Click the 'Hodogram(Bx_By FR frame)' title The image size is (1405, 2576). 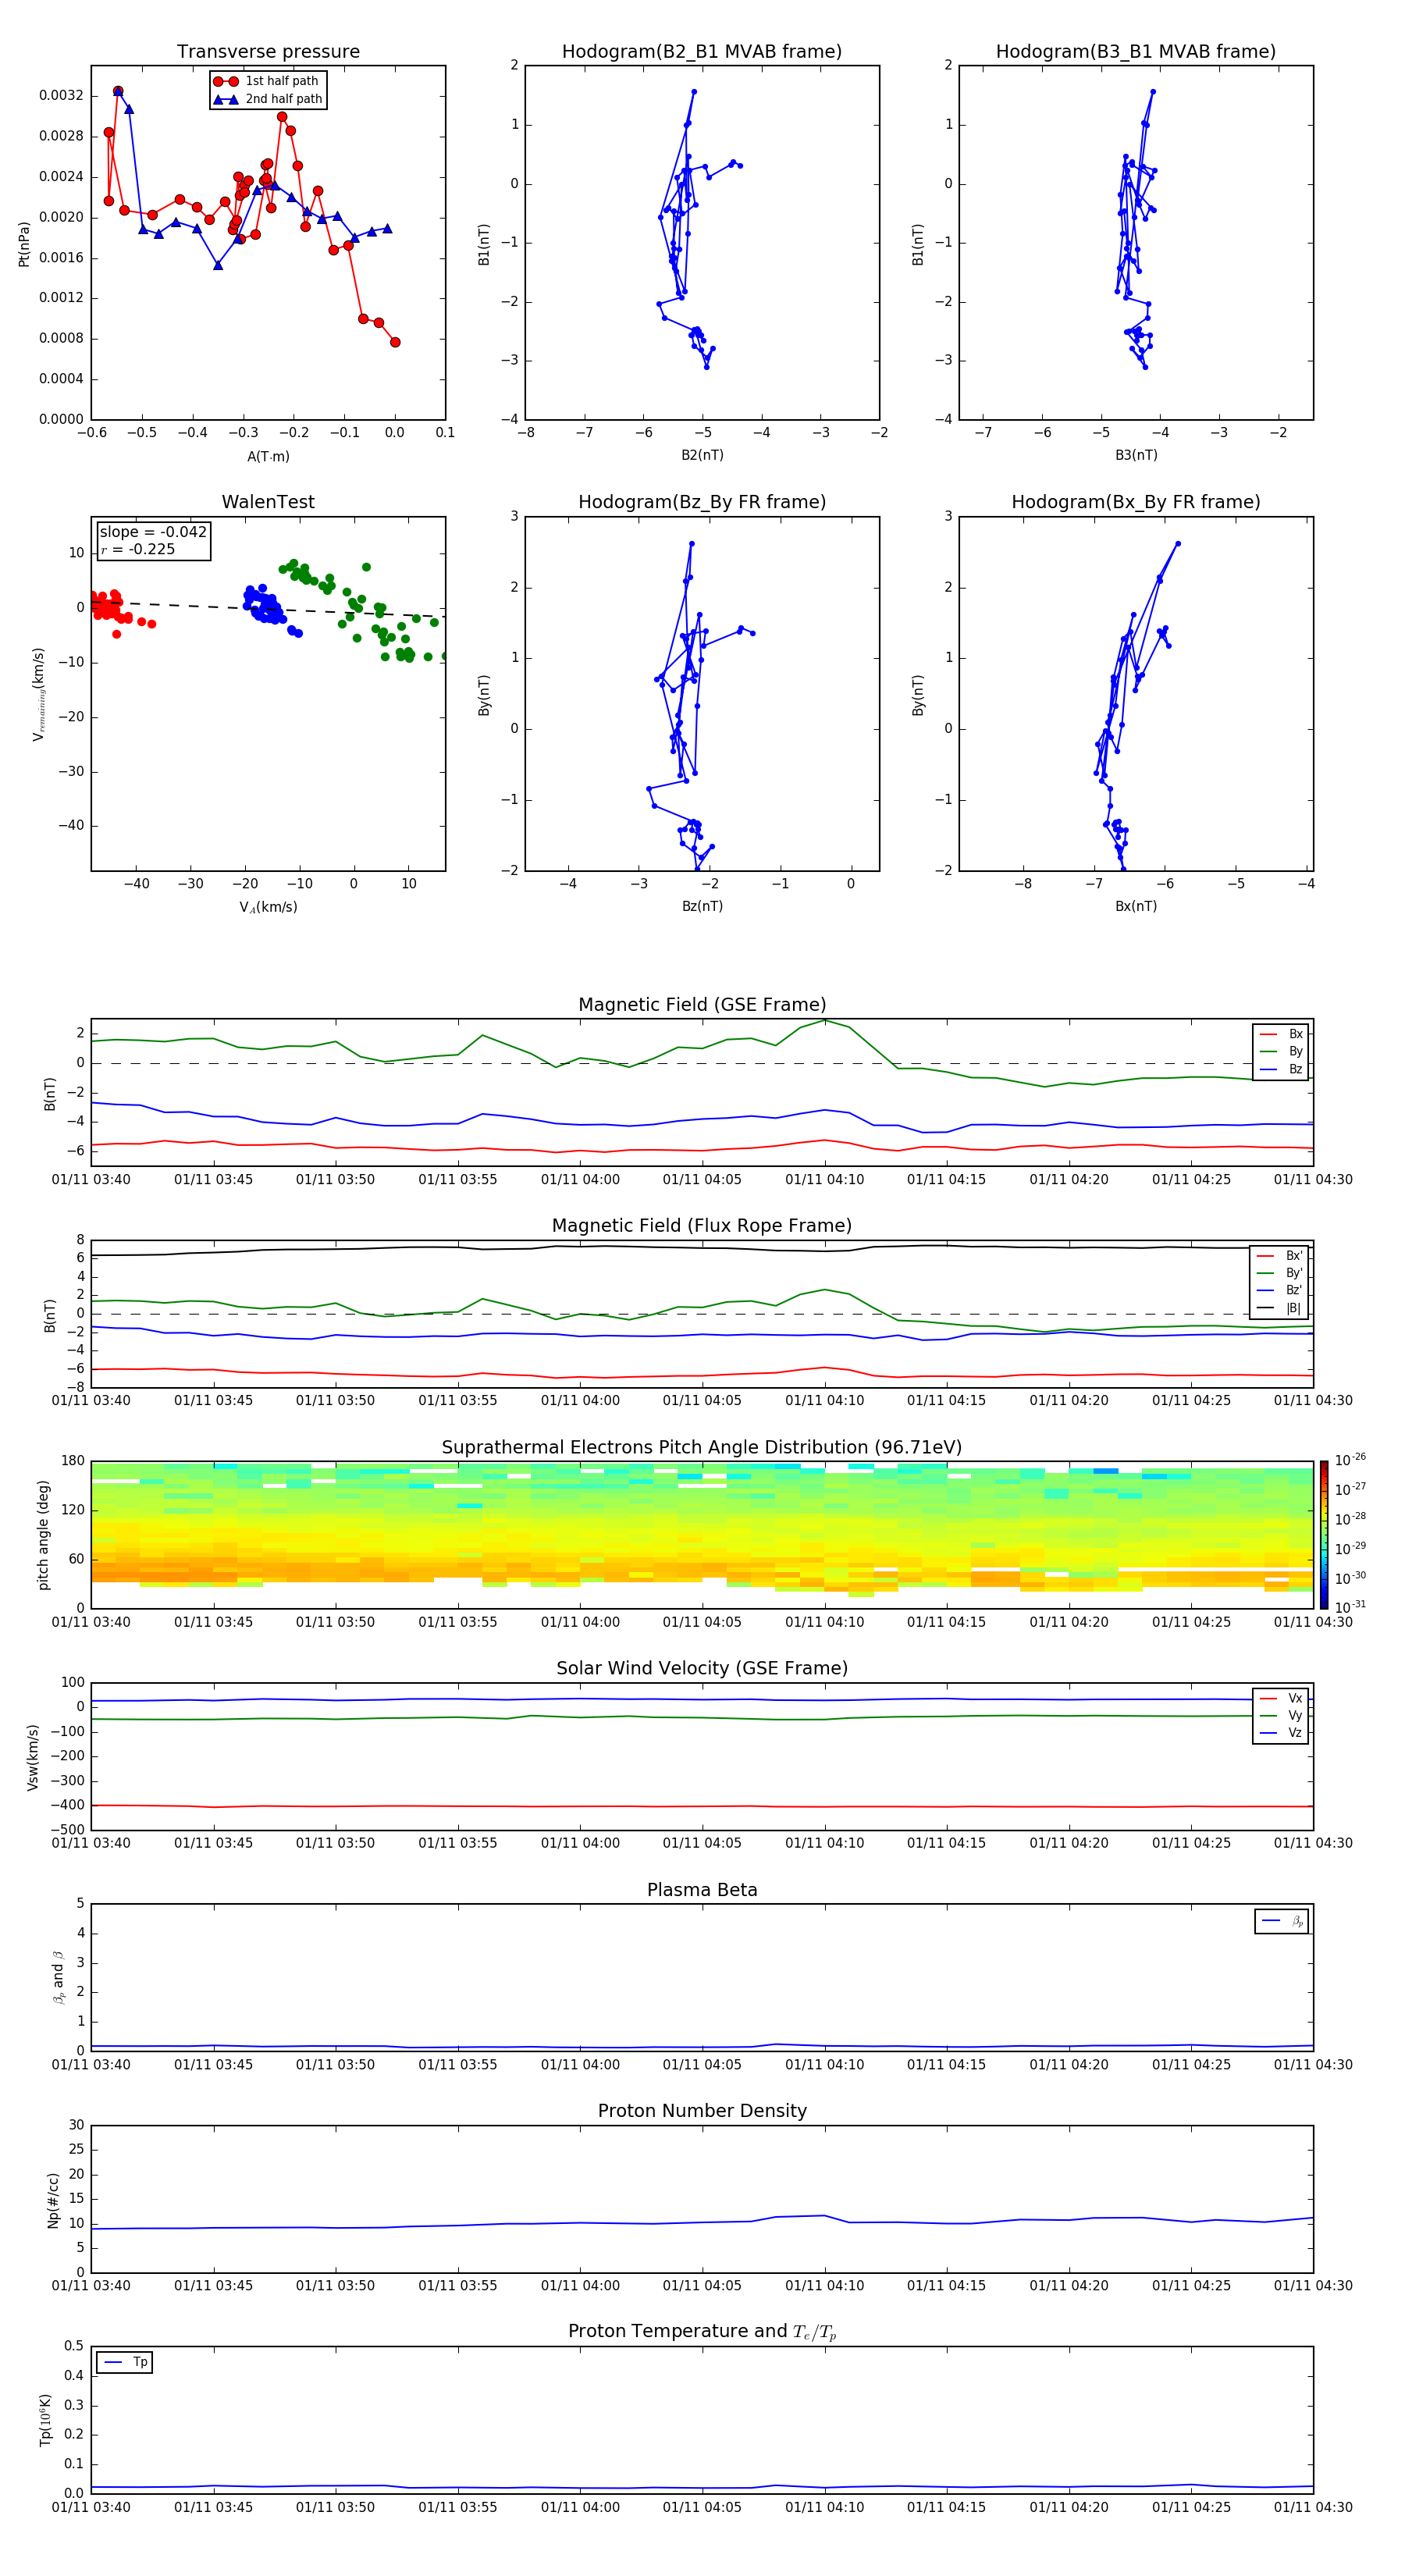point(1136,502)
